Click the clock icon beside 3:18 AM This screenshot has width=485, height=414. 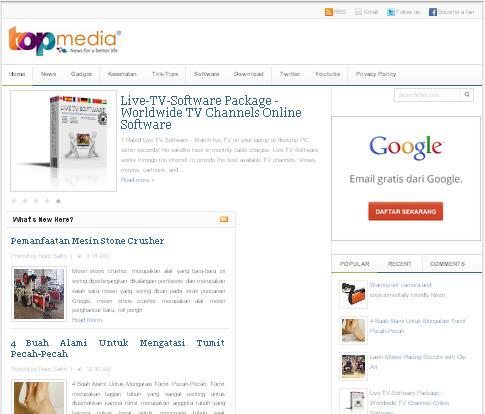79,256
